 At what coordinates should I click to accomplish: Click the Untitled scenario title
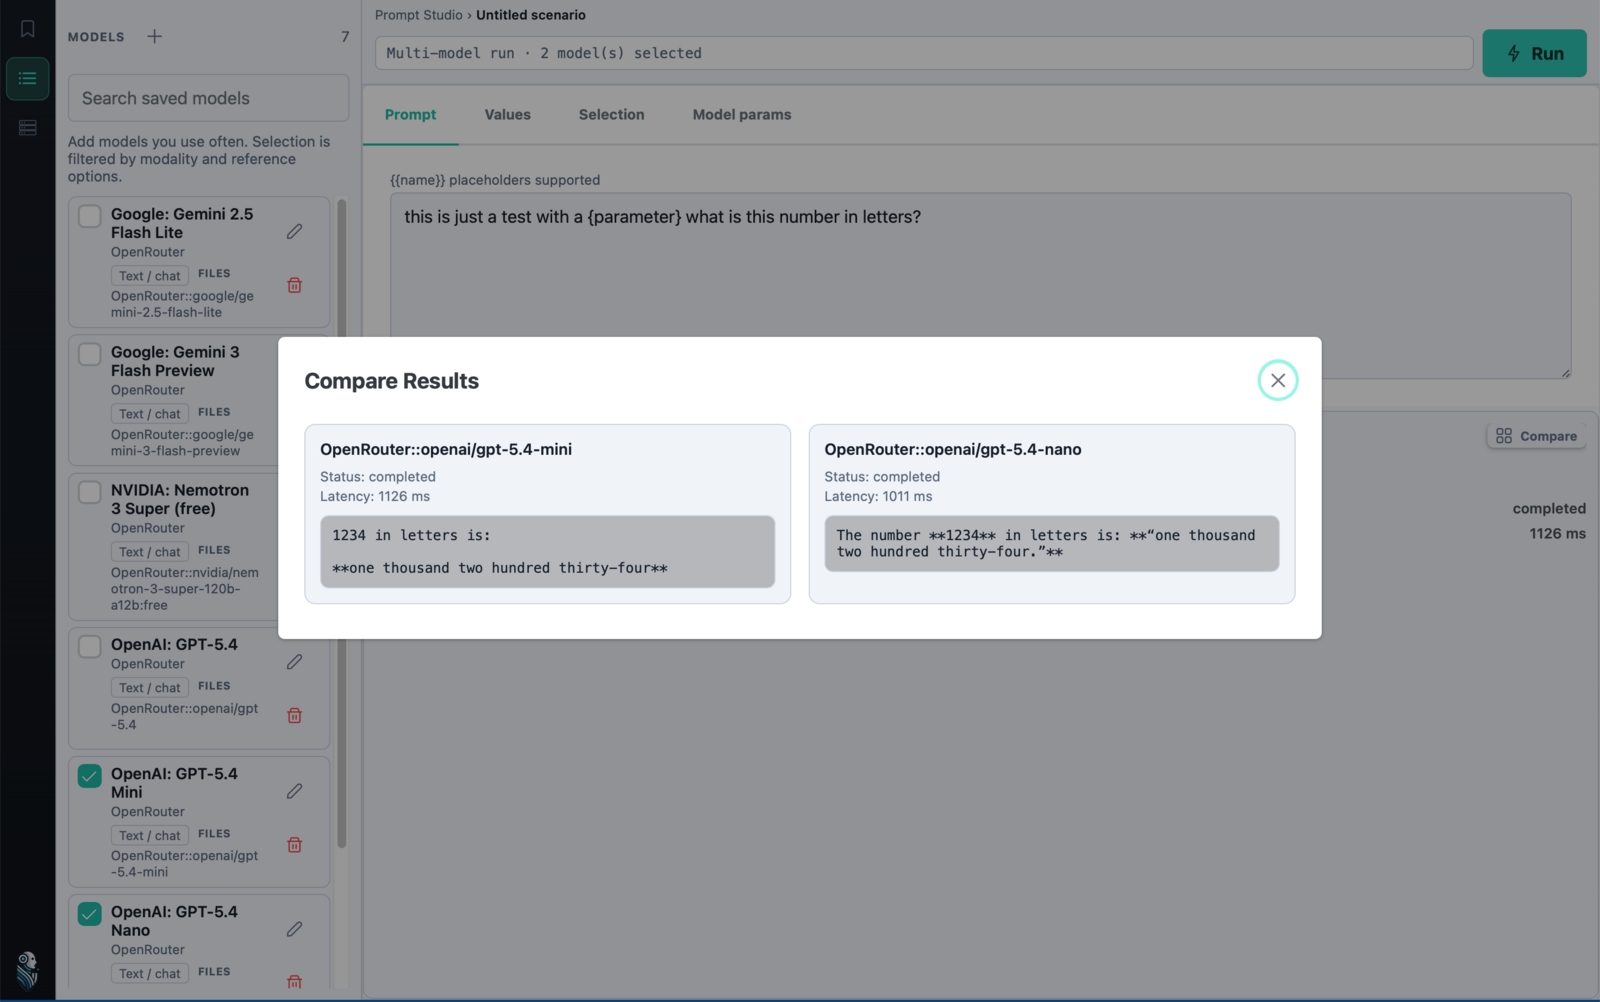pos(531,15)
